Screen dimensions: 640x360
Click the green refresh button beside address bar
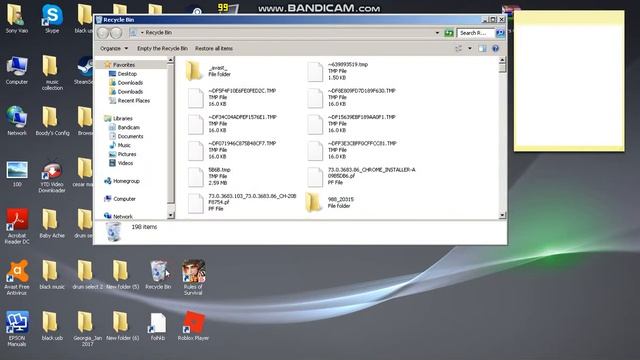[449, 33]
